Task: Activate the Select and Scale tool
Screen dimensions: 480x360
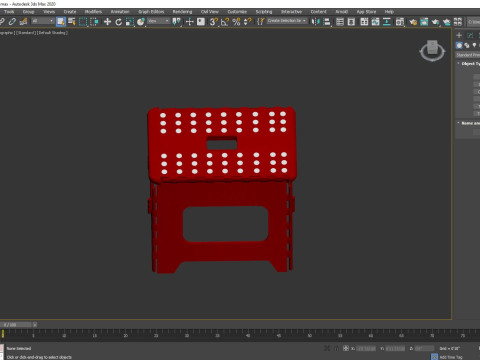Action: (x=129, y=22)
